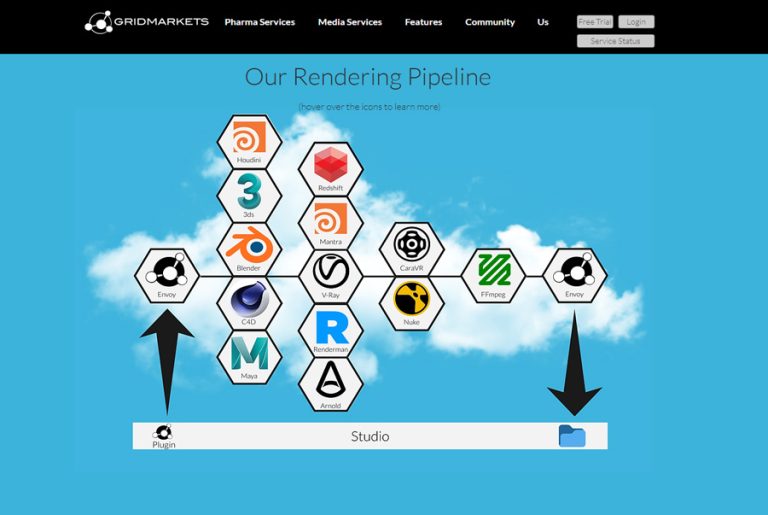Click the FFmpeg hexagon icon
Viewport: 768px width, 515px height.
pyautogui.click(x=493, y=273)
